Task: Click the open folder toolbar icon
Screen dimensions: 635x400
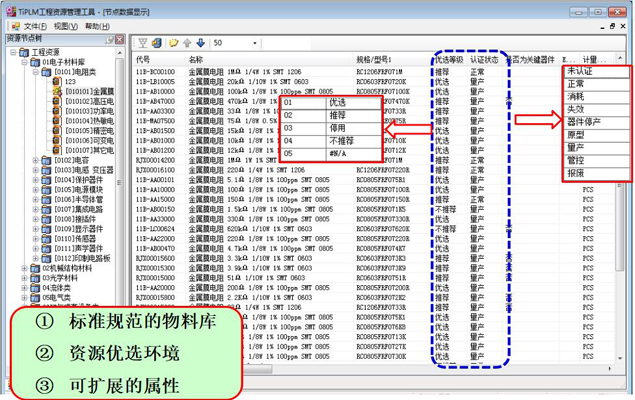Action: (x=173, y=43)
